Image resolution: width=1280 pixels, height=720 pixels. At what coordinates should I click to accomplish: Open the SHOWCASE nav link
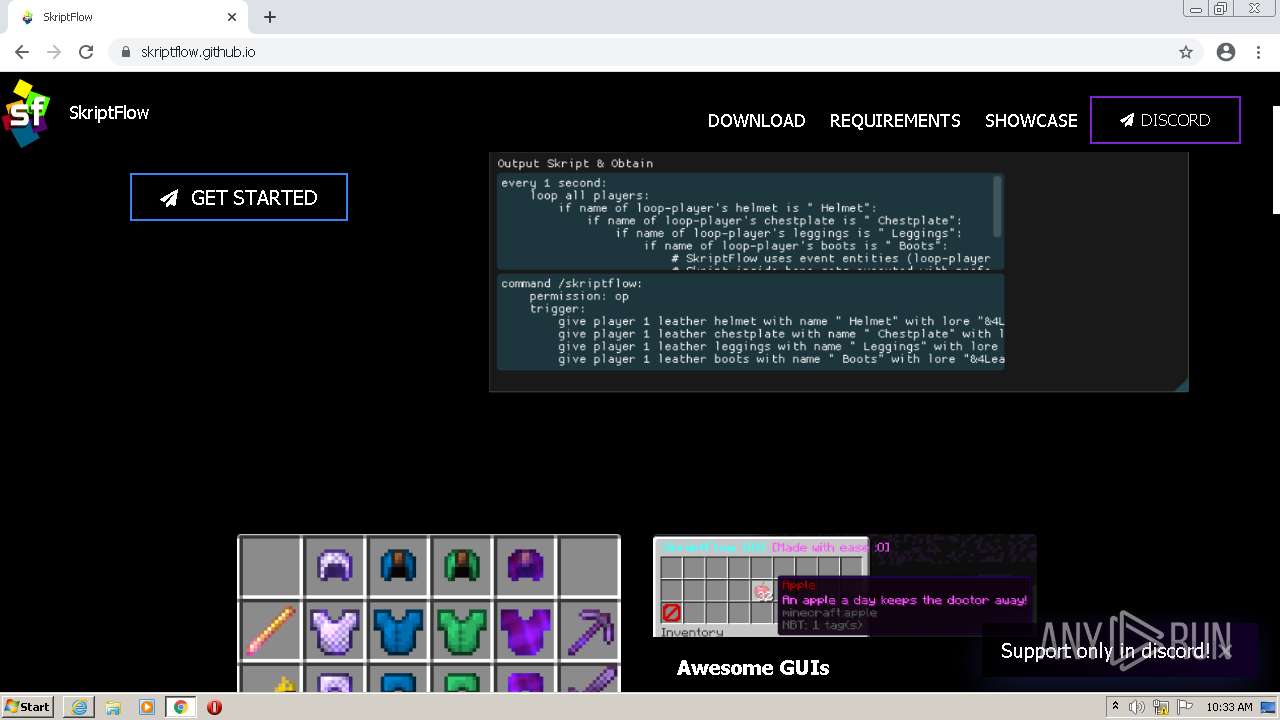(x=1031, y=121)
